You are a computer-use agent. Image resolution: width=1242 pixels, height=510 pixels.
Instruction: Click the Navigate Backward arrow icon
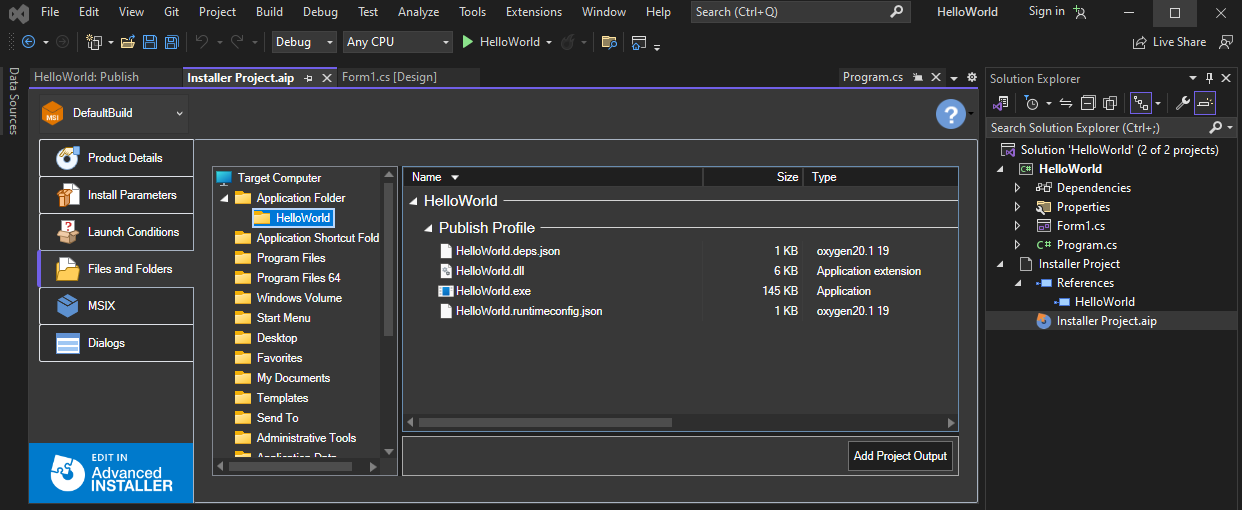(27, 42)
